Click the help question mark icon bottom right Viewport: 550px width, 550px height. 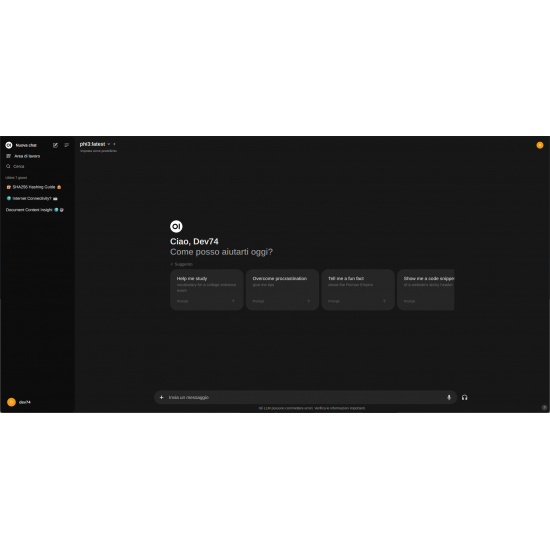(544, 407)
